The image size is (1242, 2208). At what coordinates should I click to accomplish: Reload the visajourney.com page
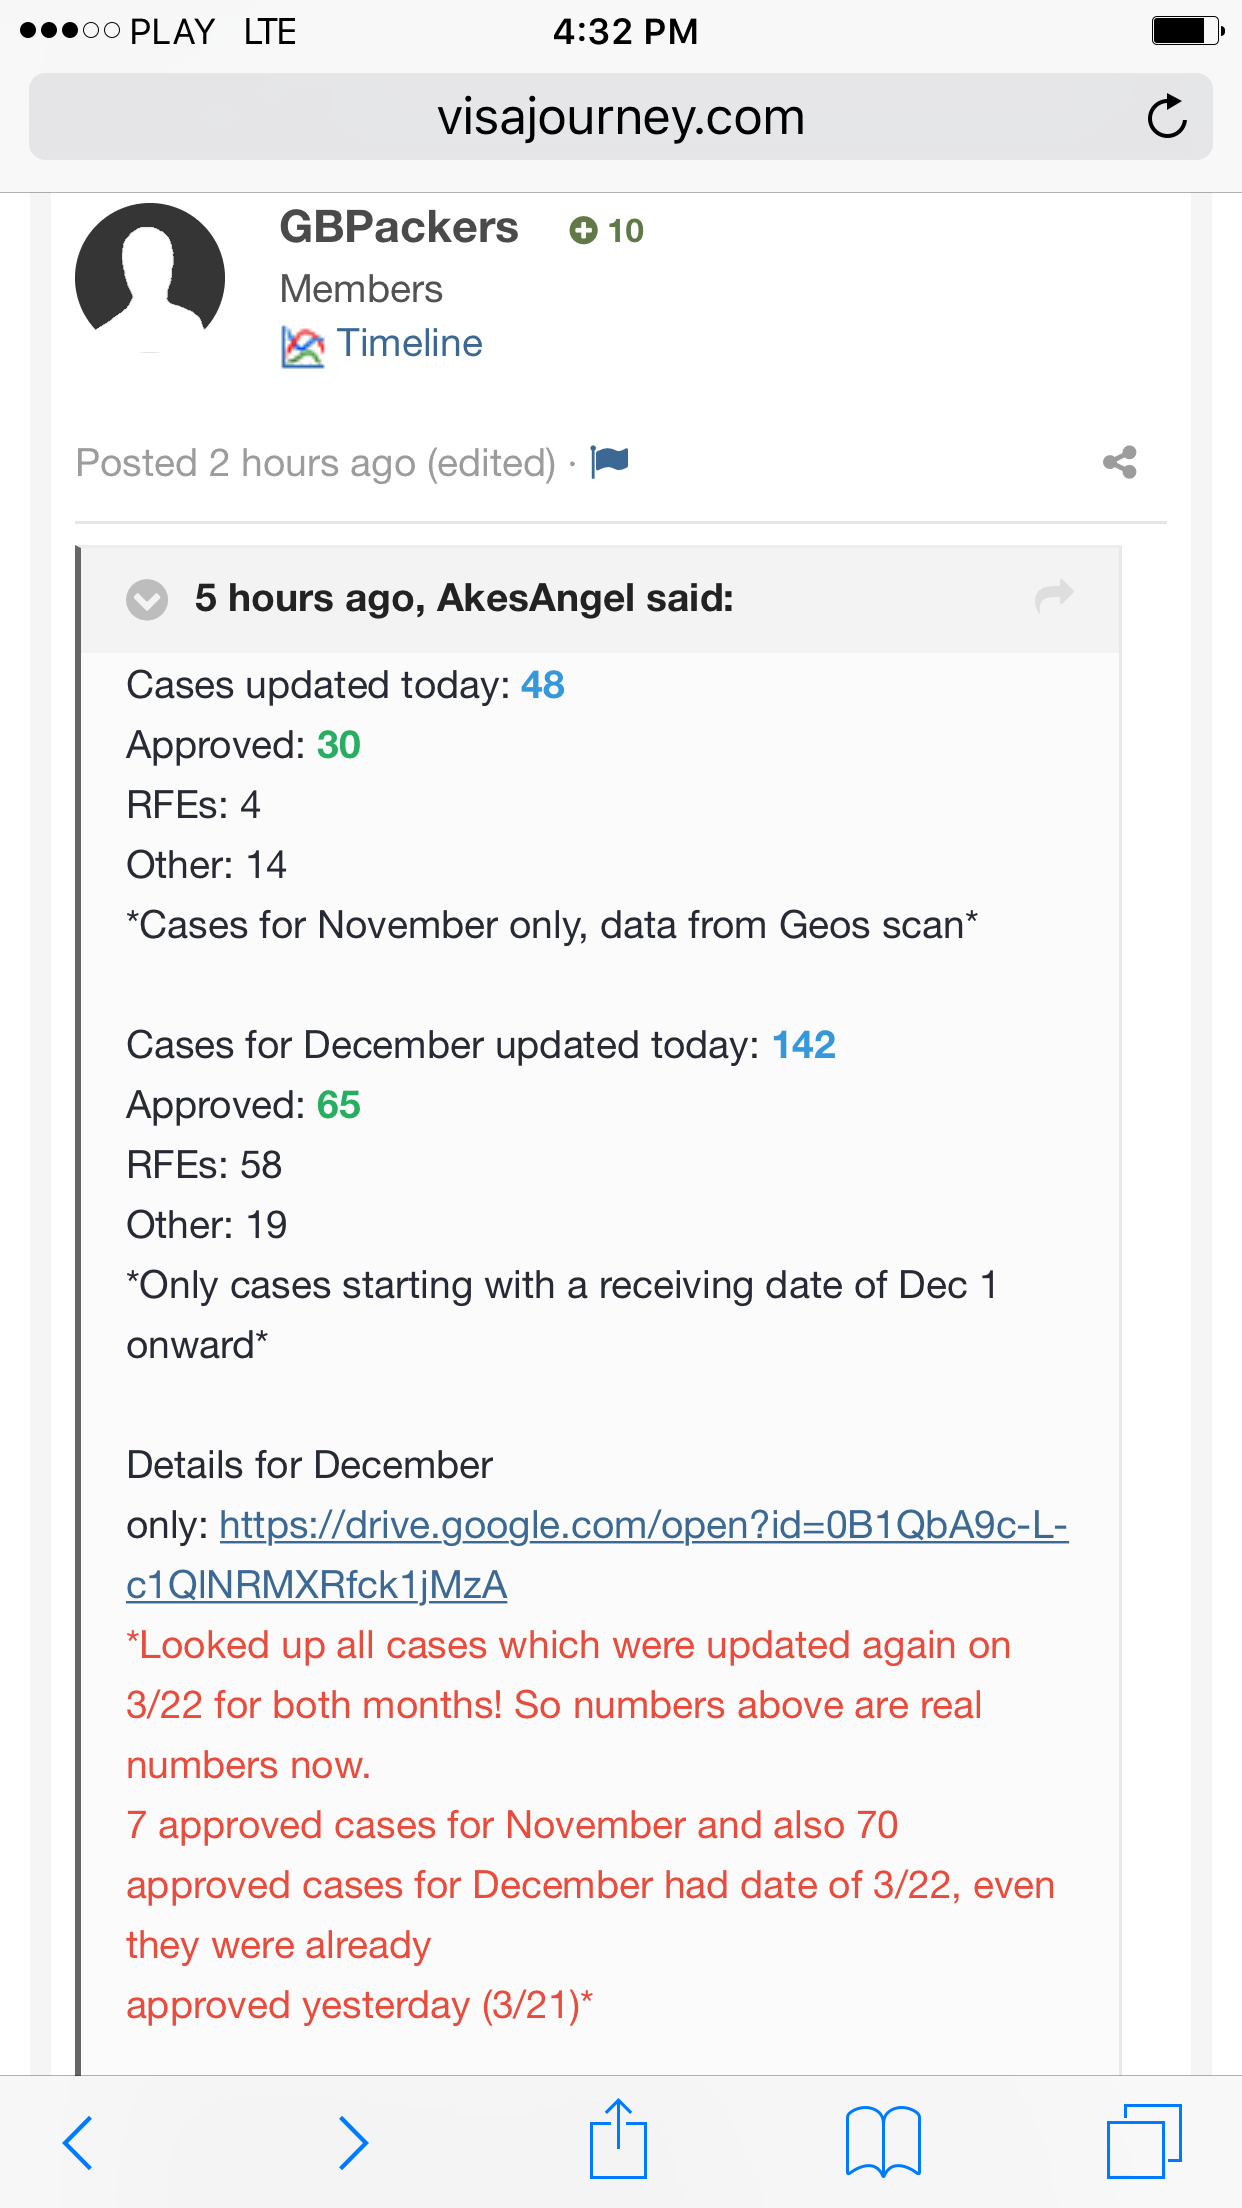coord(1166,117)
